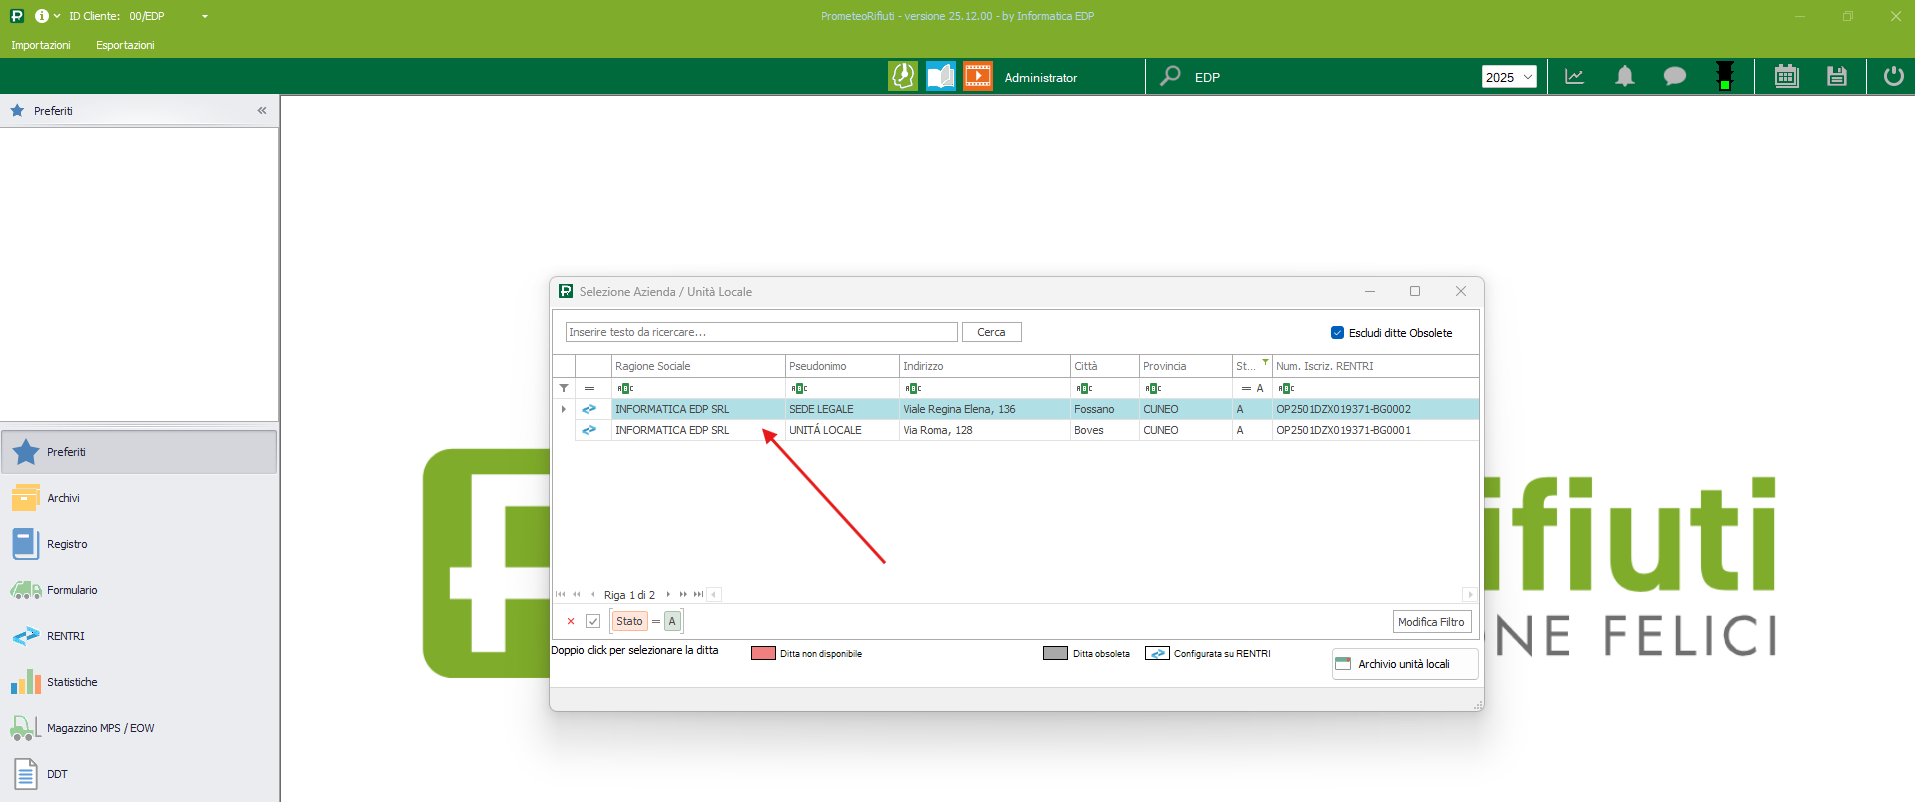1915x802 pixels.
Task: Toggle the Stato filter enabled checkbox
Action: 593,621
